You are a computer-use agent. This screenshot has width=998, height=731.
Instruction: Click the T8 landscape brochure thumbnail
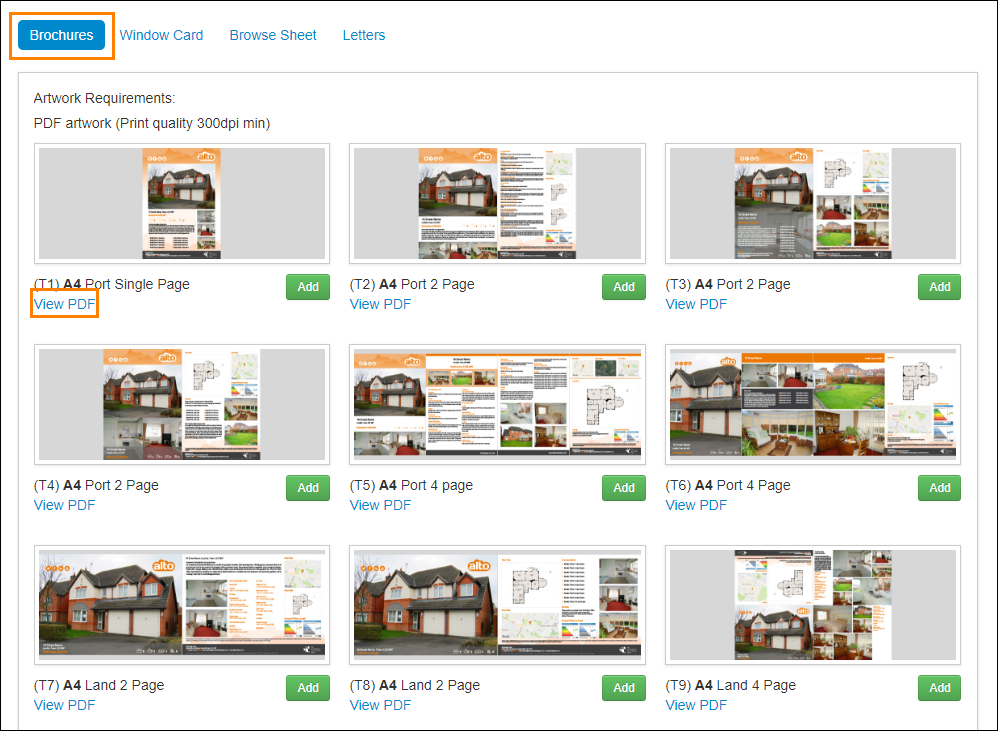(498, 605)
